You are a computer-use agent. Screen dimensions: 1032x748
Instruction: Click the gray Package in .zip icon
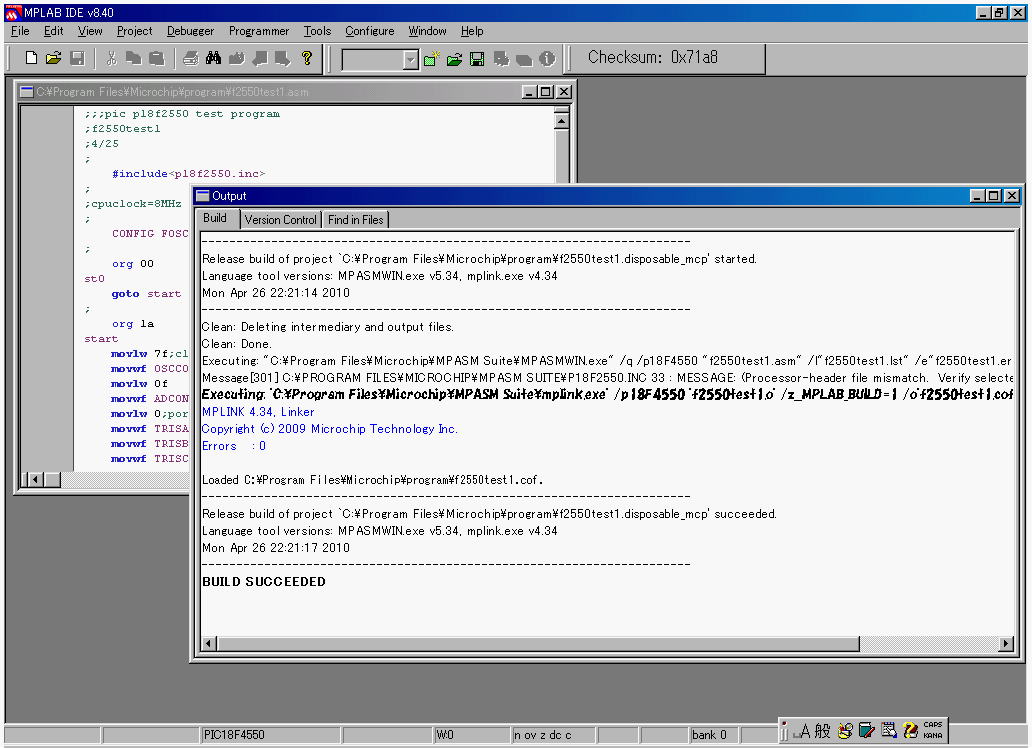(524, 59)
